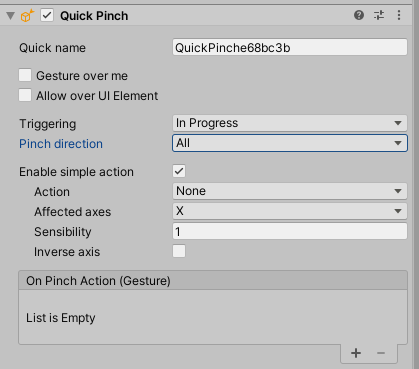419x369 pixels.
Task: Remove an entry with the minus icon
Action: click(x=381, y=353)
